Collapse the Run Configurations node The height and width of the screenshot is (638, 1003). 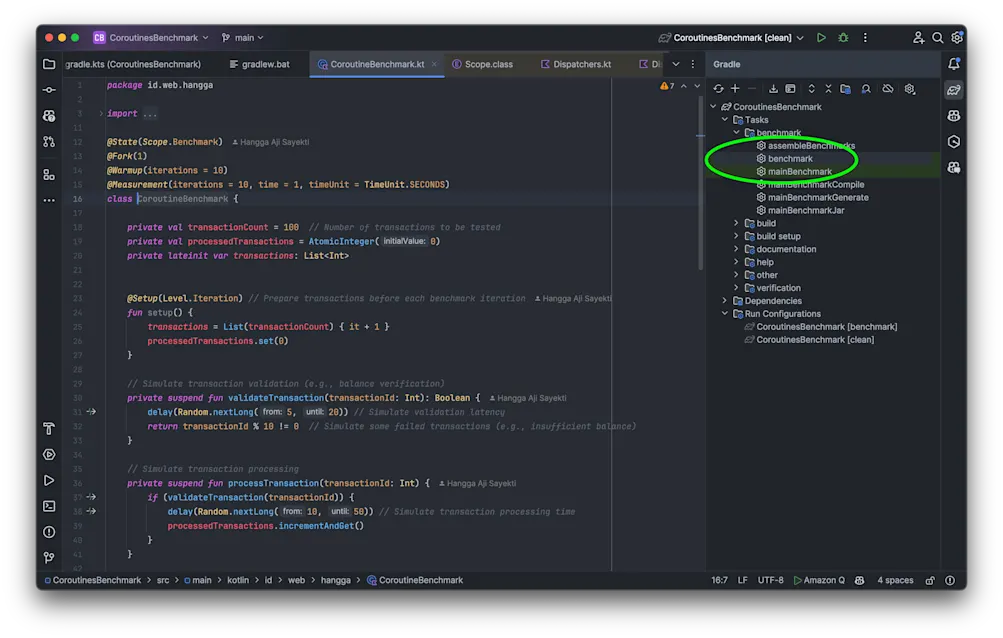(x=725, y=314)
